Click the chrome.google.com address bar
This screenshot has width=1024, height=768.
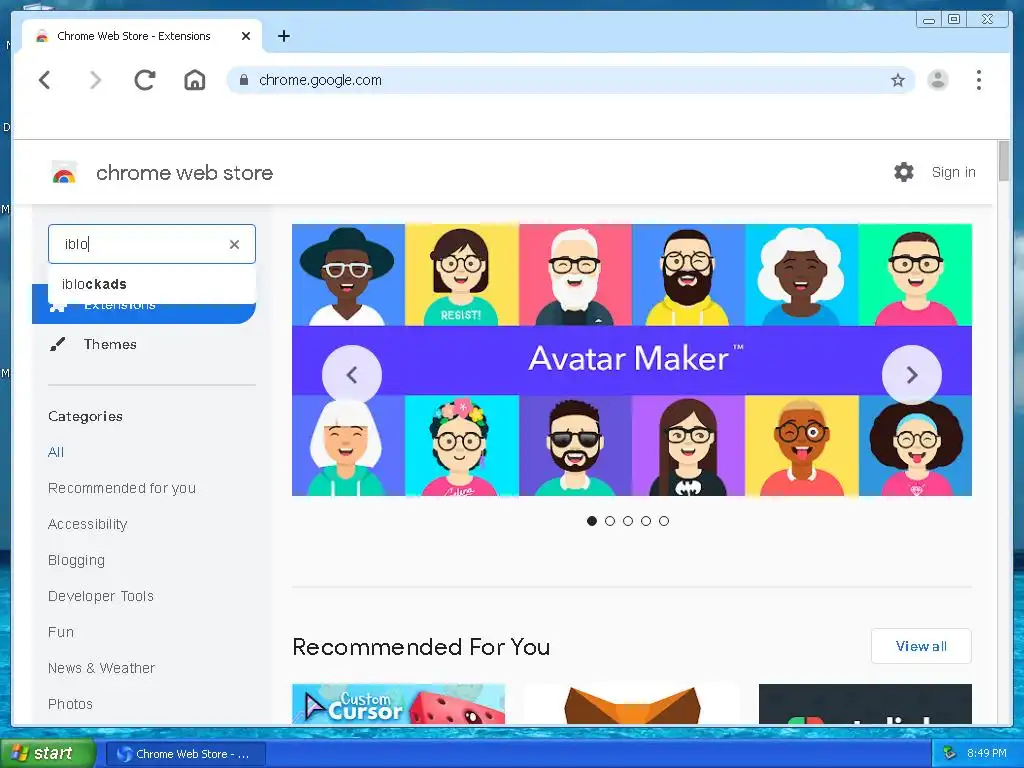pos(570,80)
